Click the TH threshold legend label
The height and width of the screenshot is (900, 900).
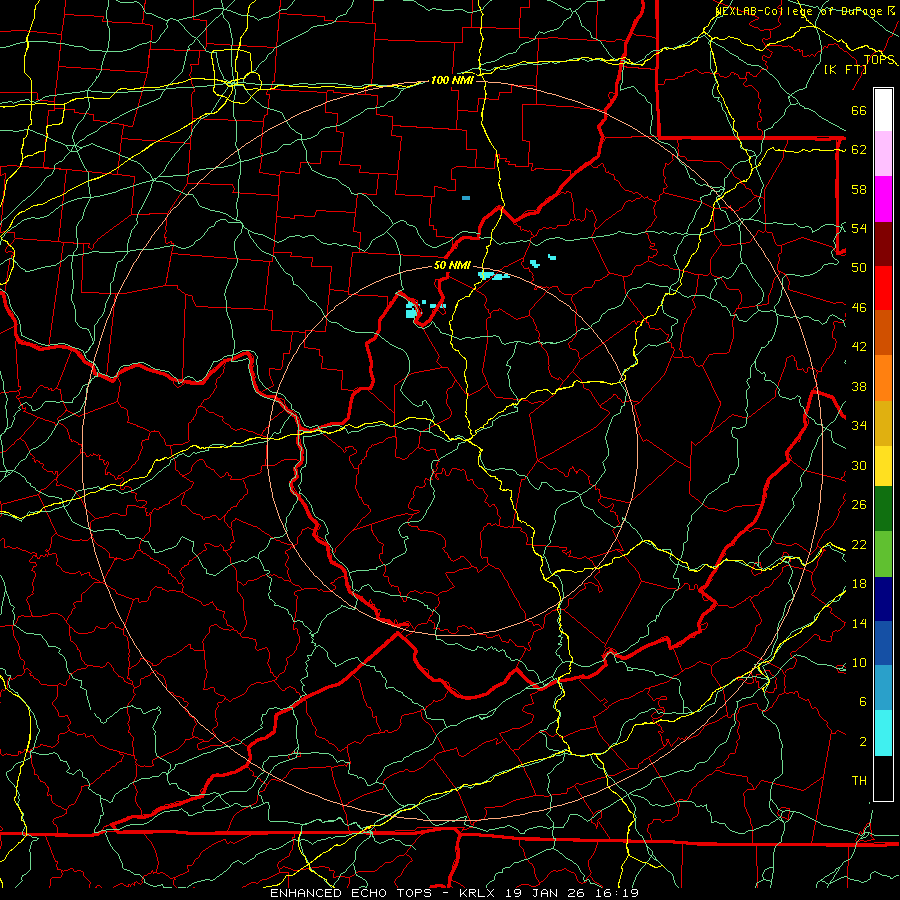[x=859, y=781]
